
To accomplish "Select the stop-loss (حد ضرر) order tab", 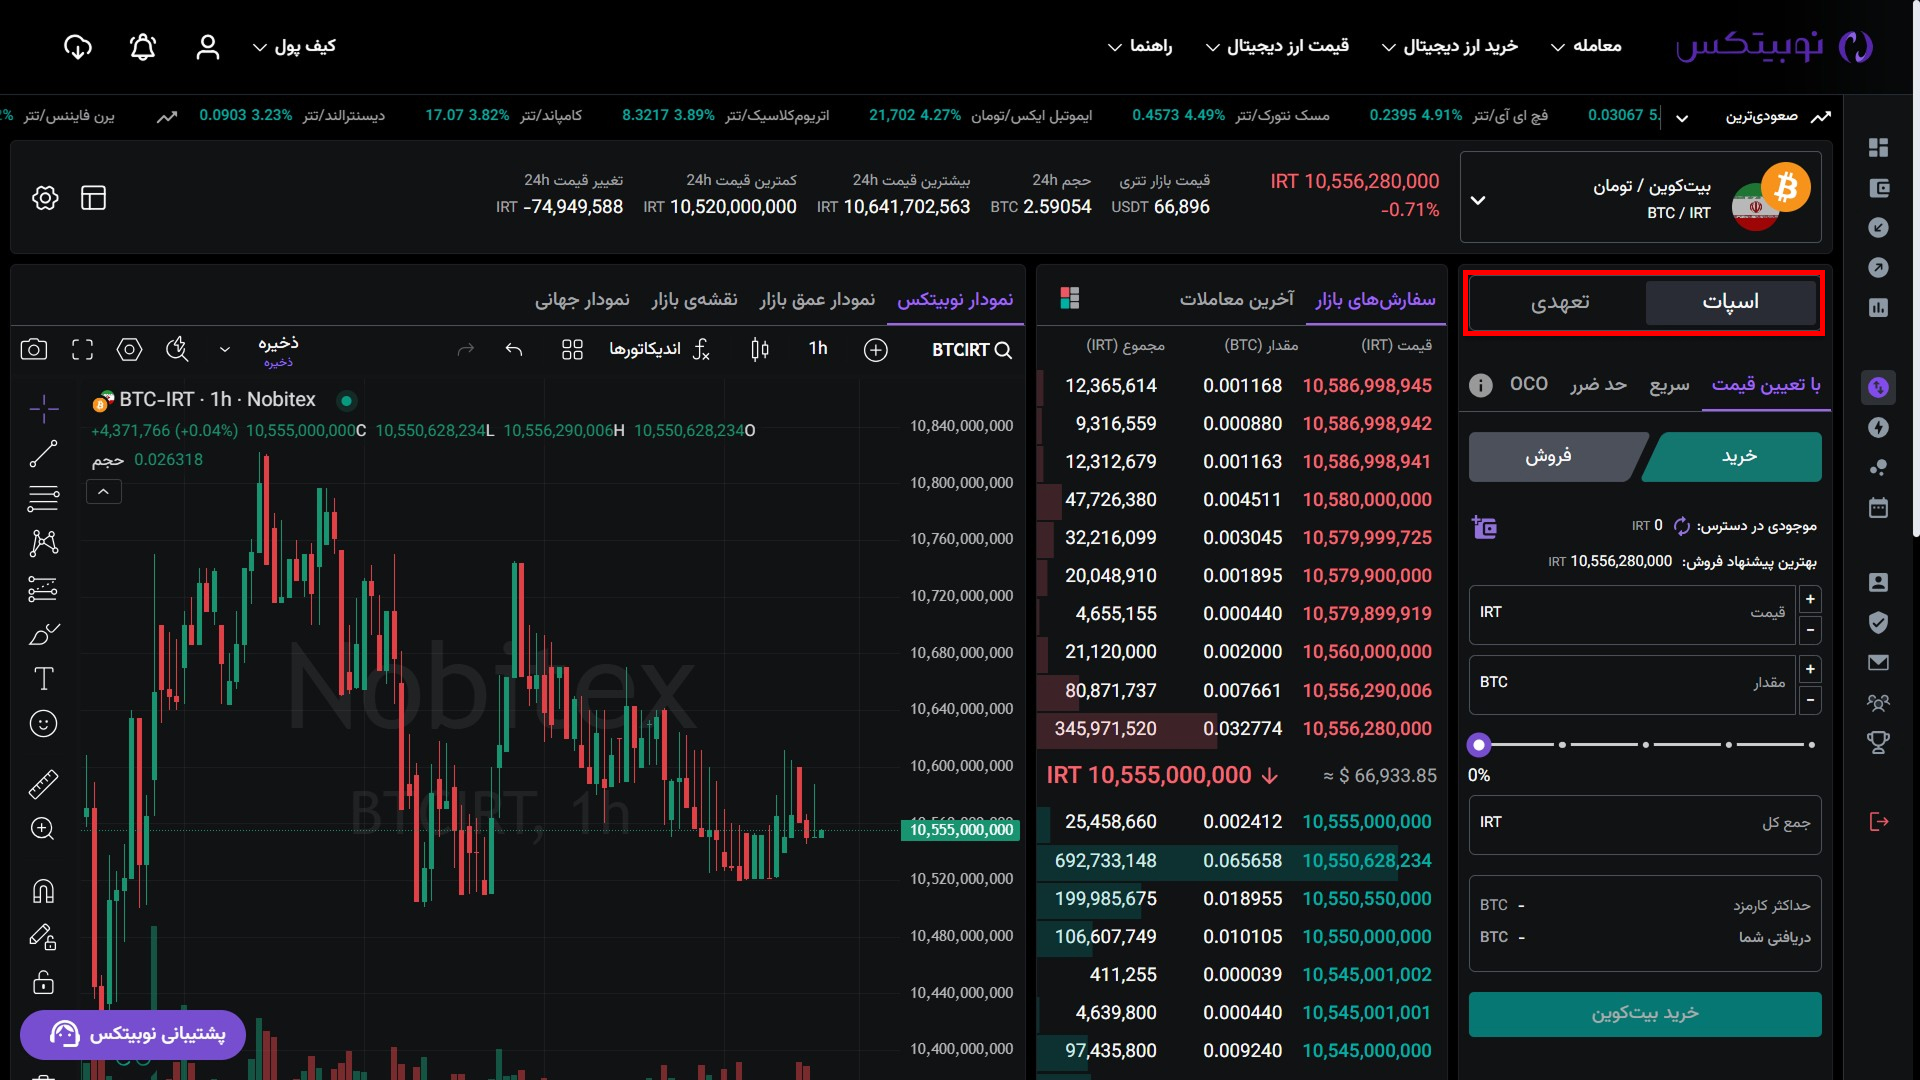I will (x=1598, y=385).
